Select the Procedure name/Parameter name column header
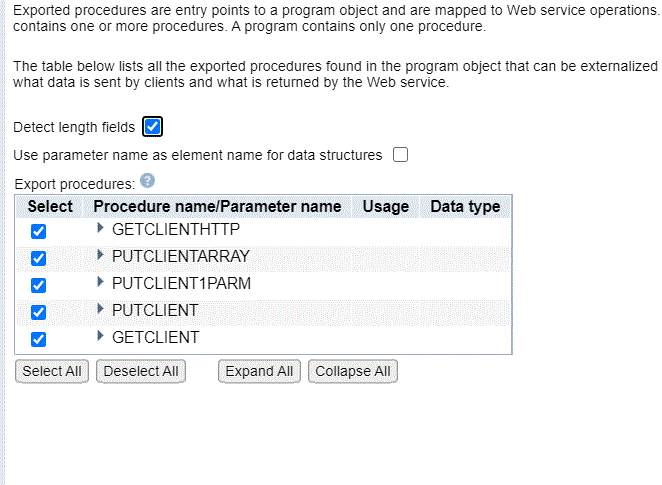The image size is (662, 485). coord(217,207)
